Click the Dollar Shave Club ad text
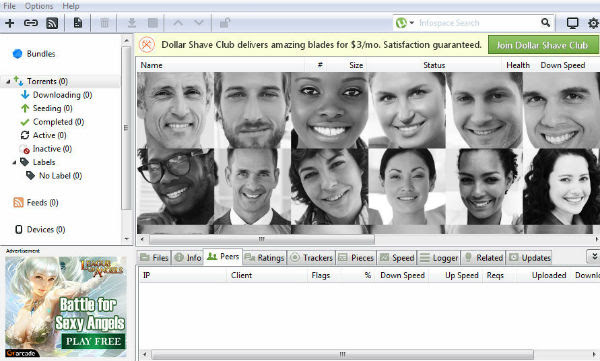The width and height of the screenshot is (600, 361). click(321, 45)
